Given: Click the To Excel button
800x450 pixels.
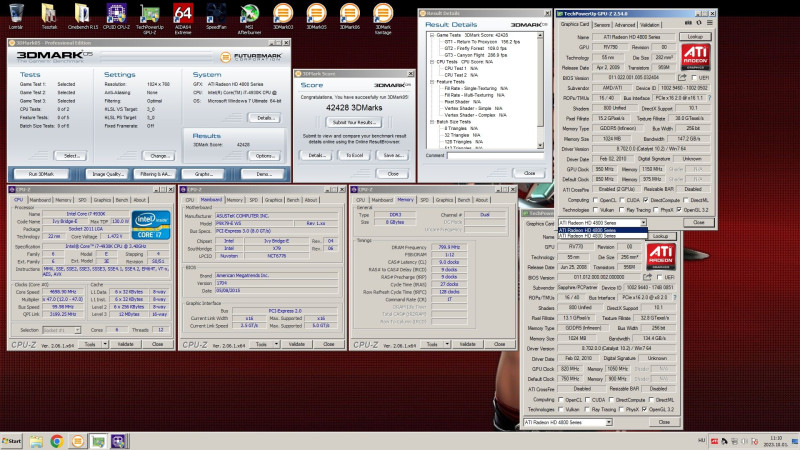Looking at the screenshot, I should [354, 155].
